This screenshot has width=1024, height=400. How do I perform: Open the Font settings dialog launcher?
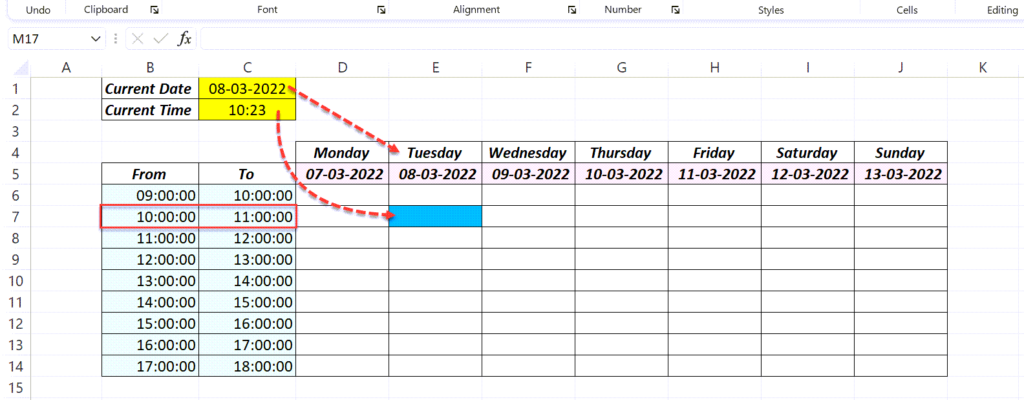(x=381, y=10)
